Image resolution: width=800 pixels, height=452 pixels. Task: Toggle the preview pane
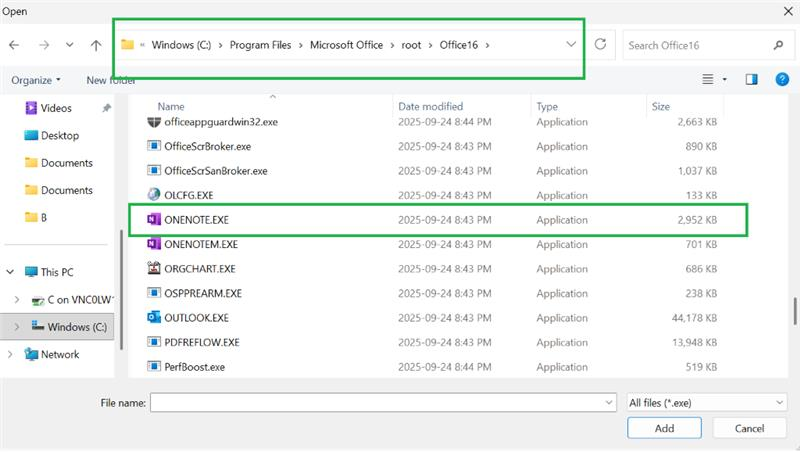pyautogui.click(x=752, y=79)
